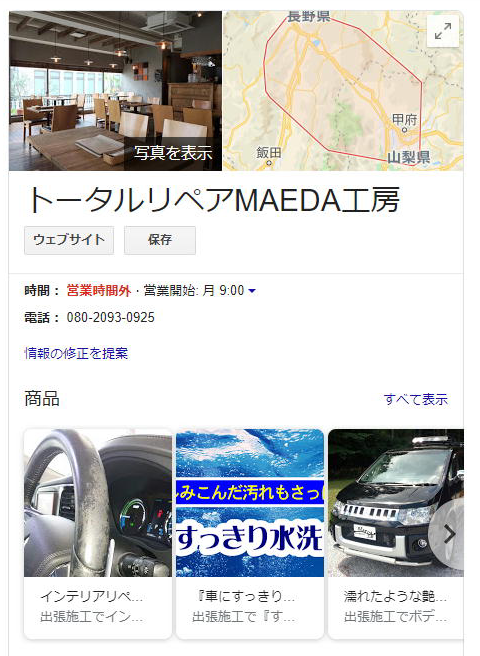Open the すっきり水洗 product image

[250, 503]
